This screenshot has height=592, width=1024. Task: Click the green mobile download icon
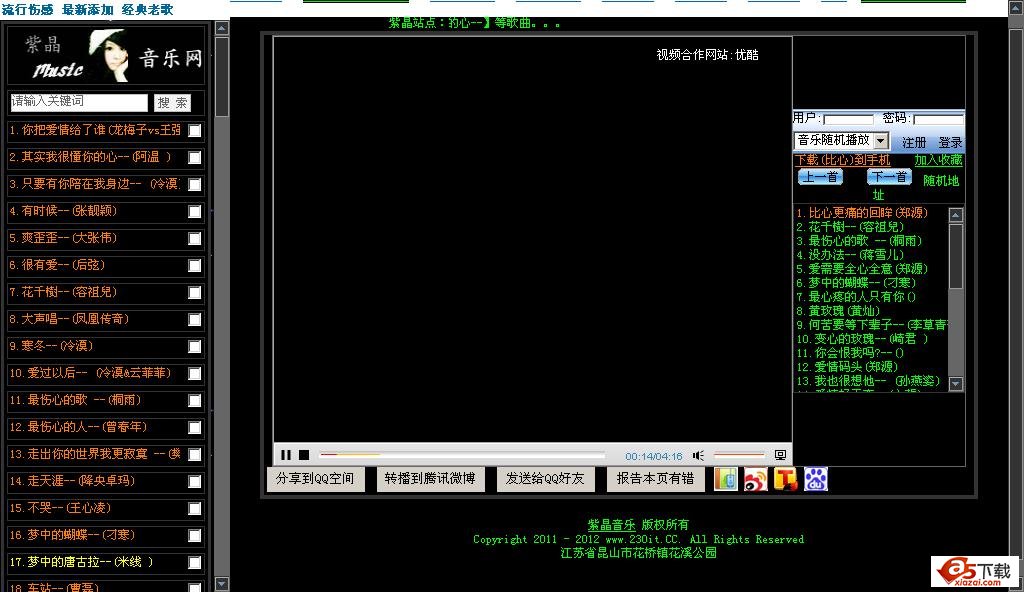pos(724,479)
